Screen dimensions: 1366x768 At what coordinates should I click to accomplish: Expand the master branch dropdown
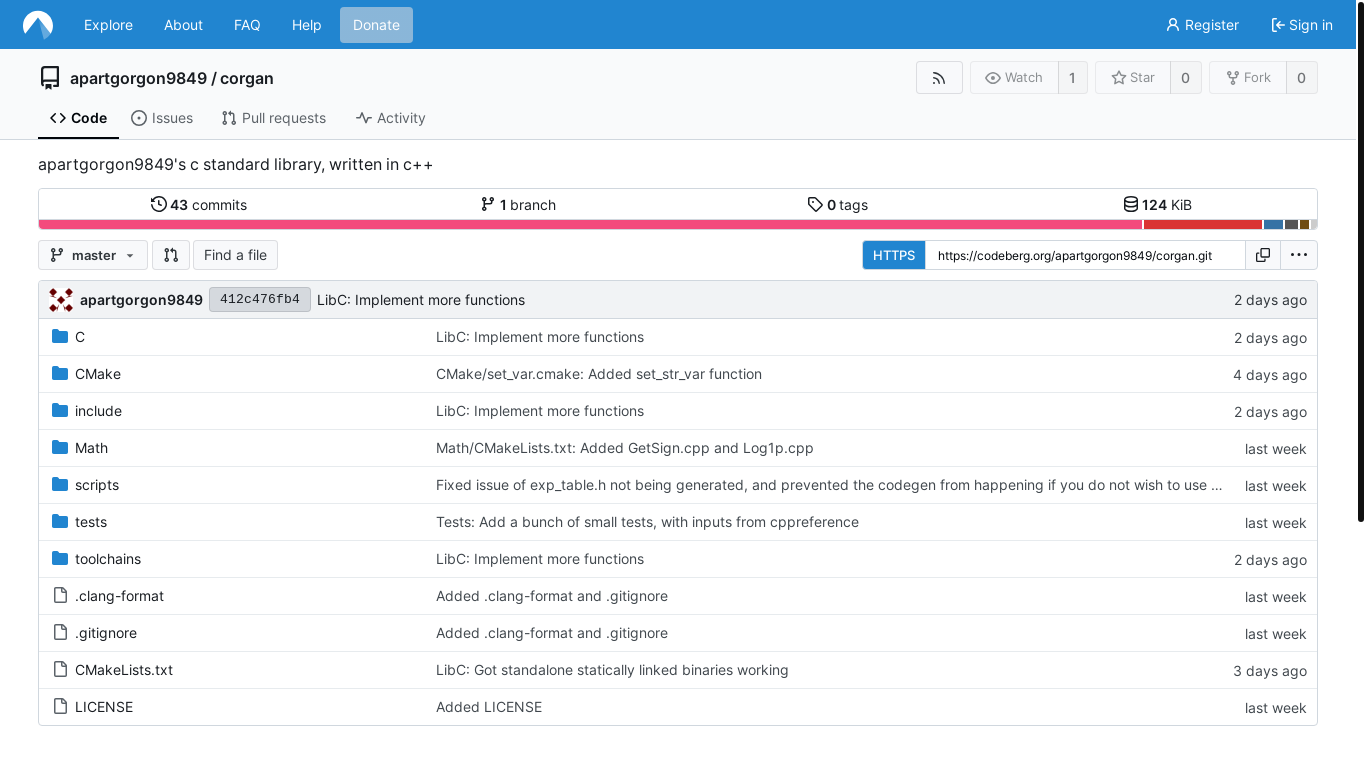pos(93,255)
